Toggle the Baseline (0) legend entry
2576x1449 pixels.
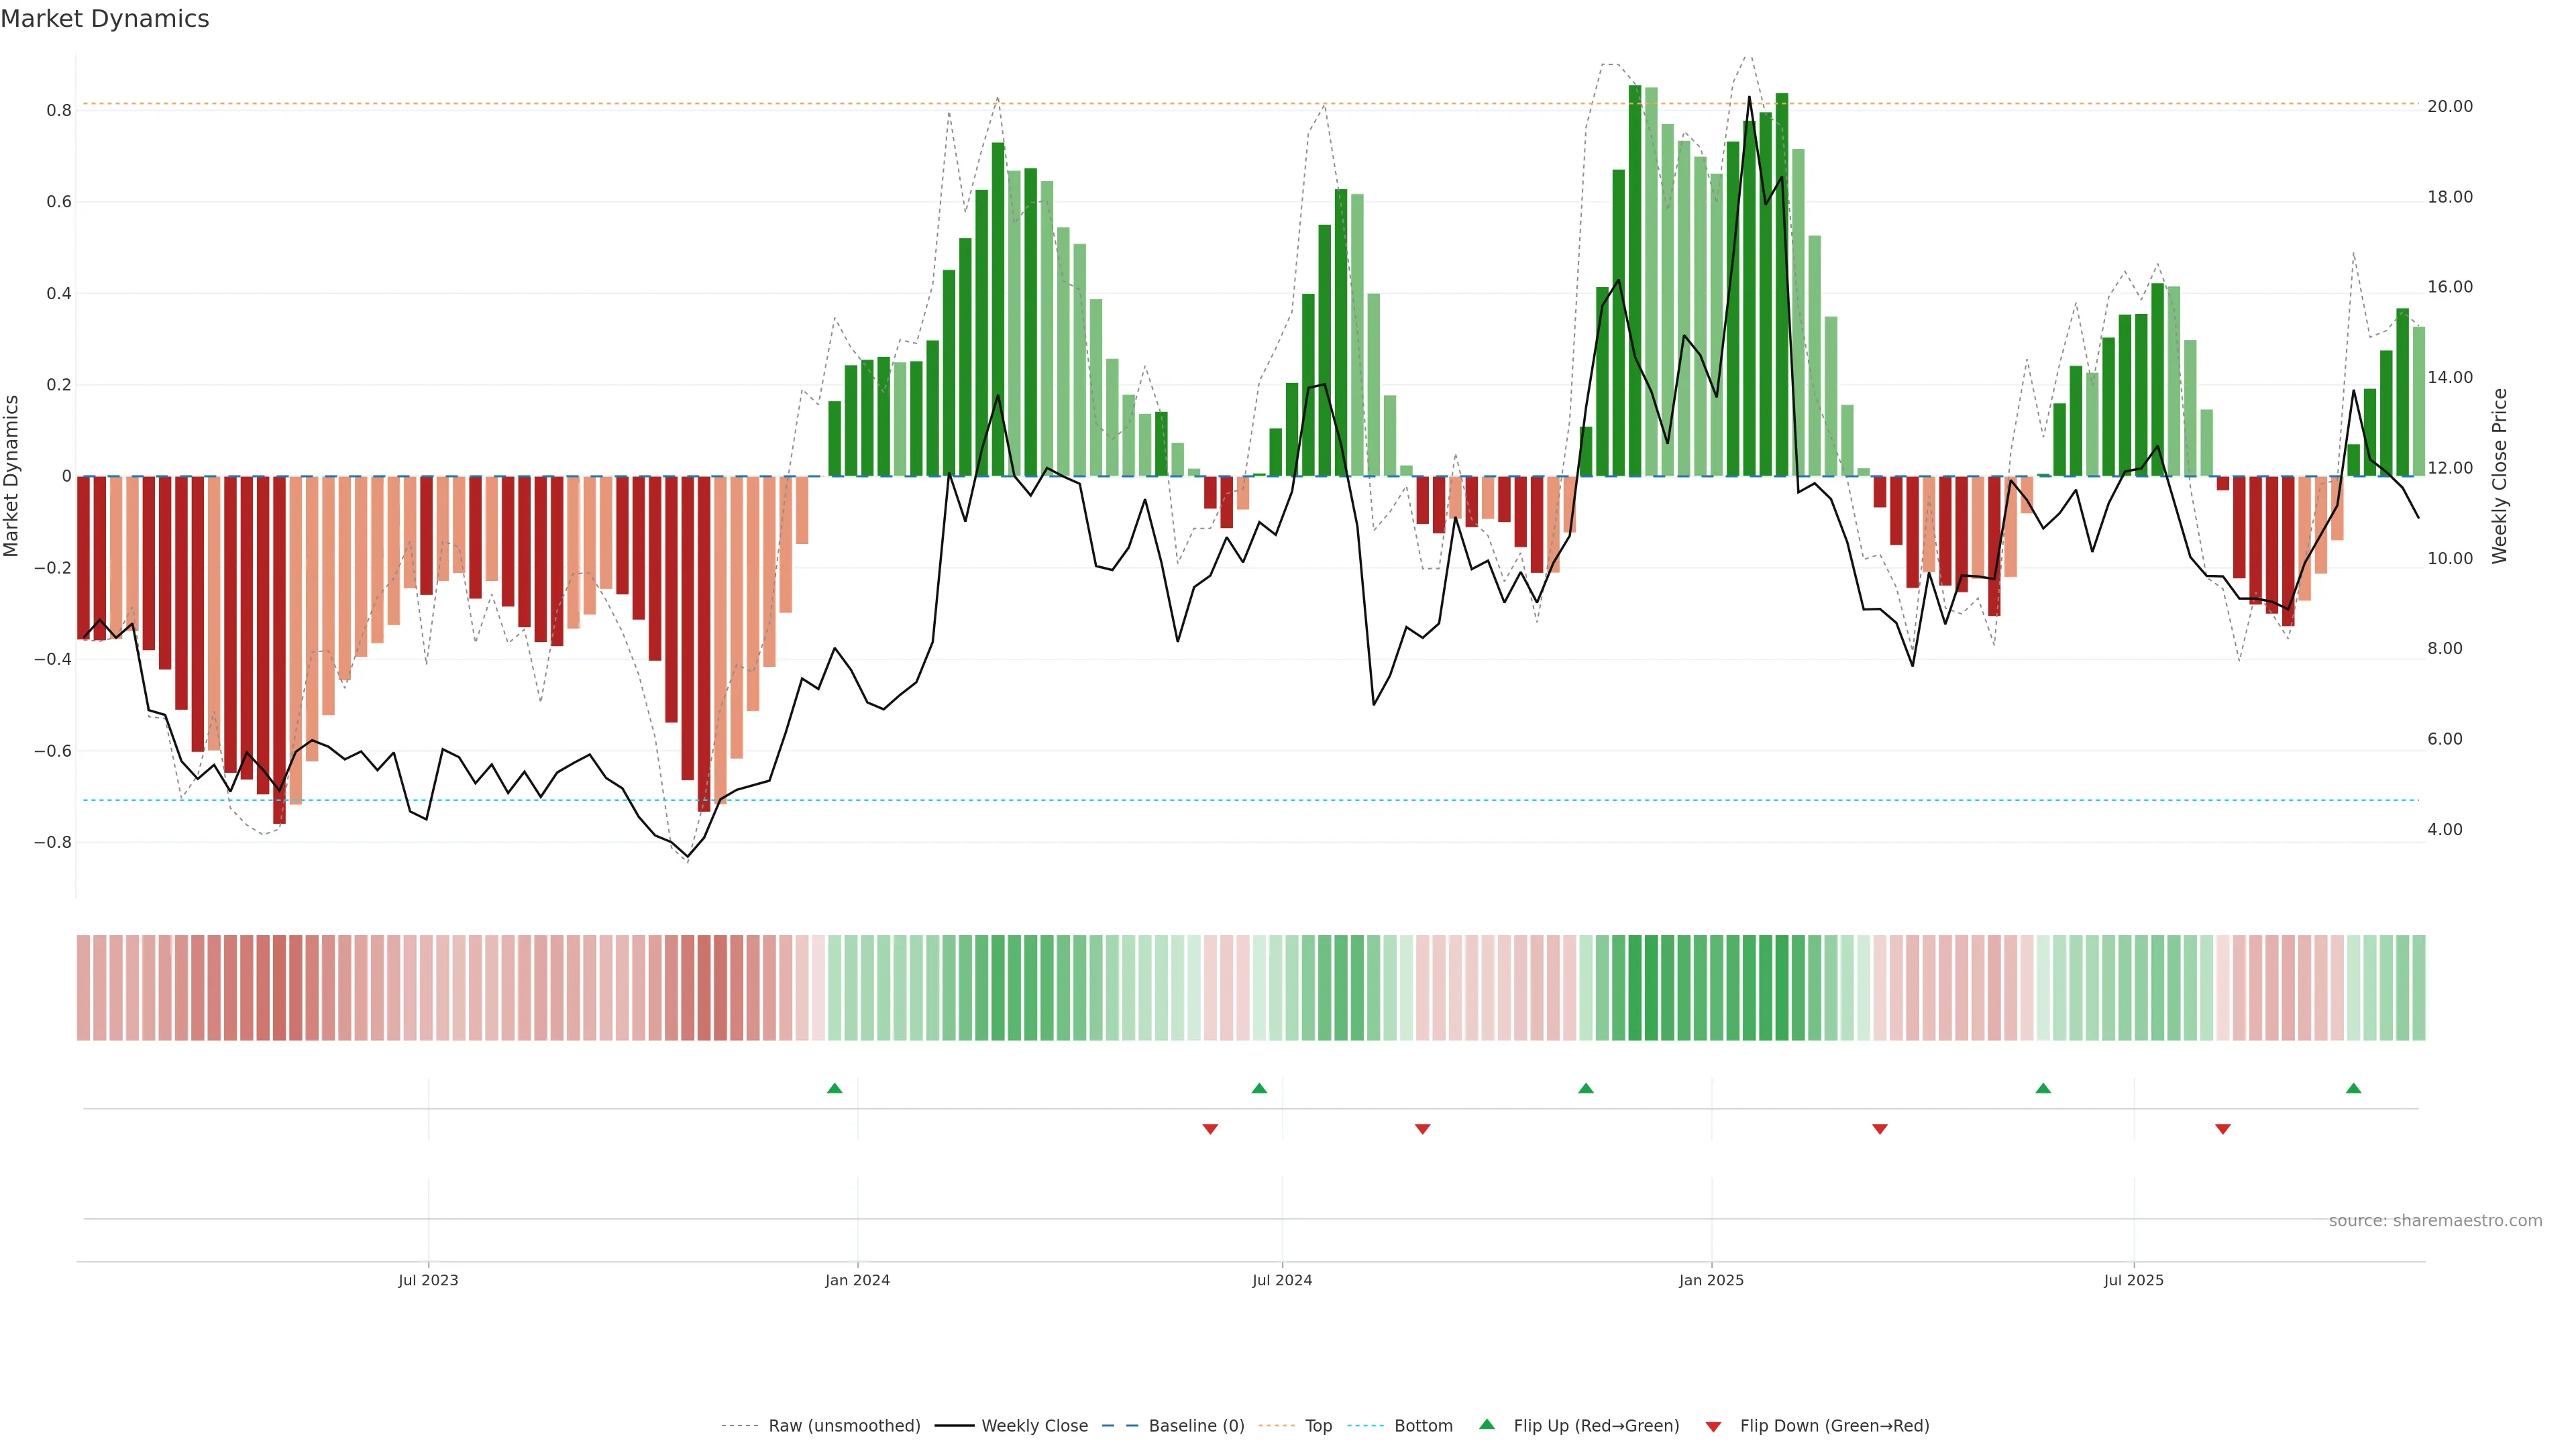[x=1196, y=1426]
